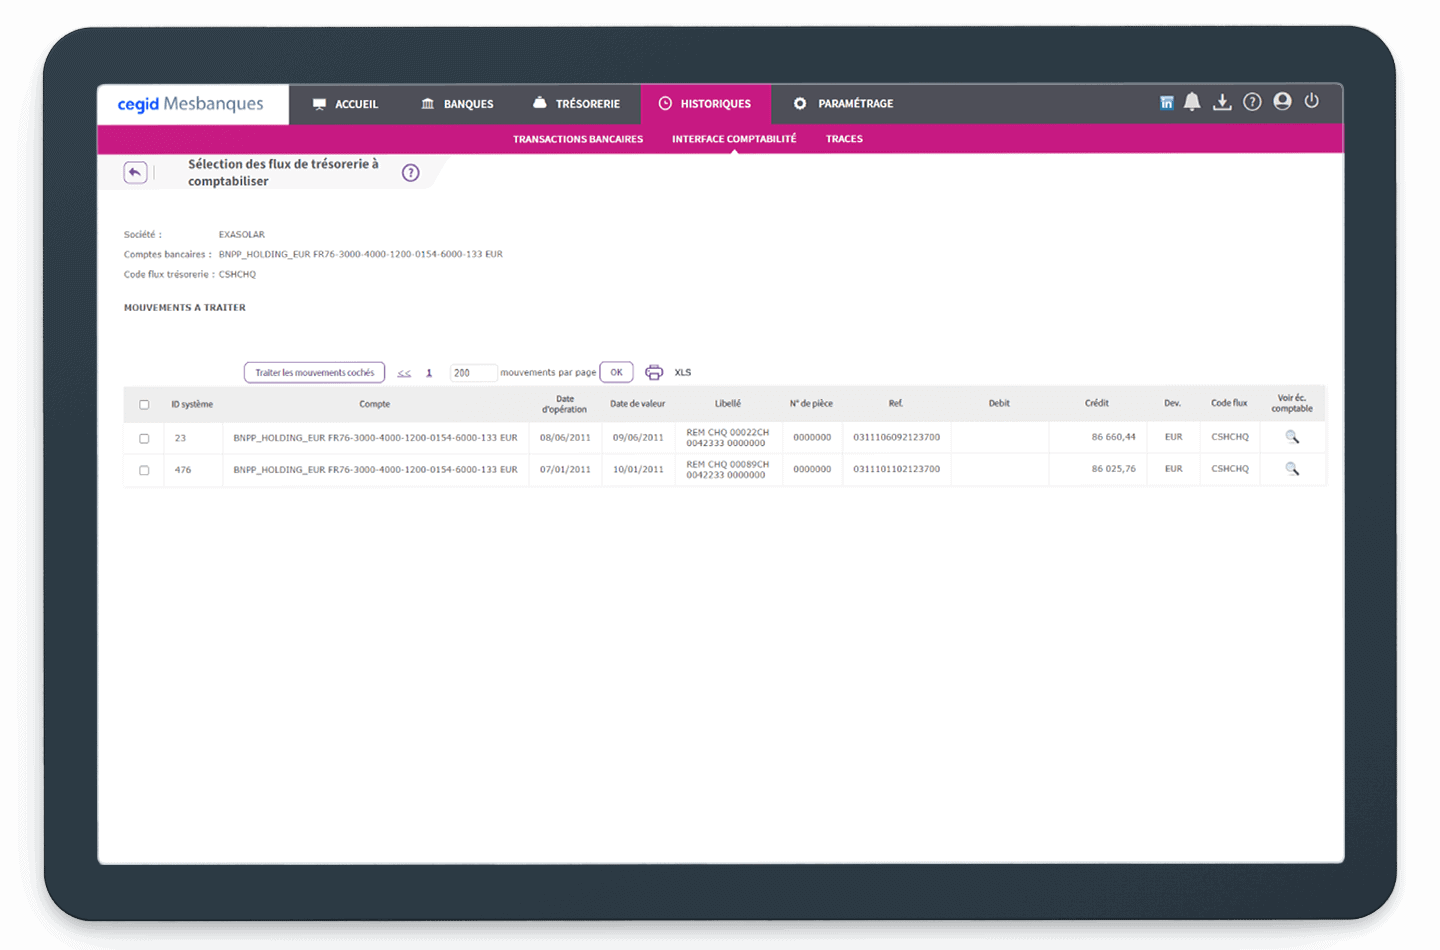Export the table via the XLS link
The width and height of the screenshot is (1440, 950).
click(683, 372)
